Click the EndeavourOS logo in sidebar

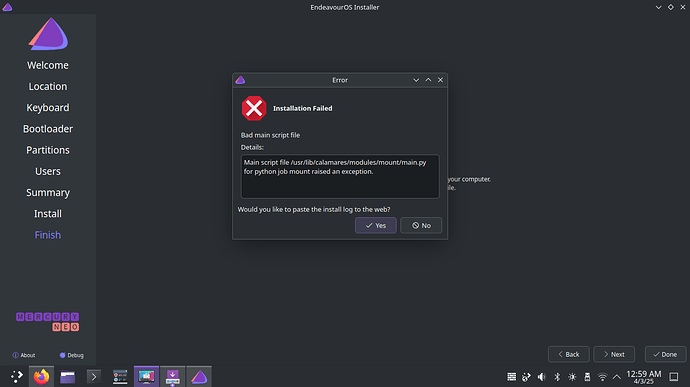click(x=48, y=34)
